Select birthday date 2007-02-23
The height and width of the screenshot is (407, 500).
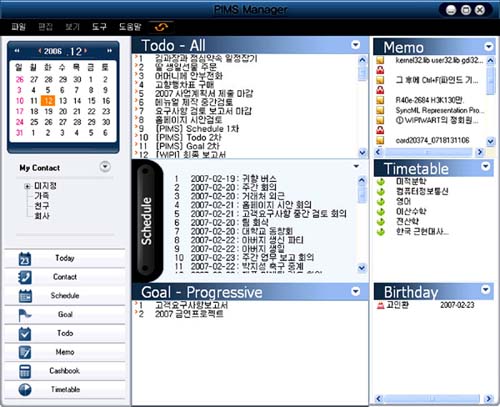(x=457, y=305)
